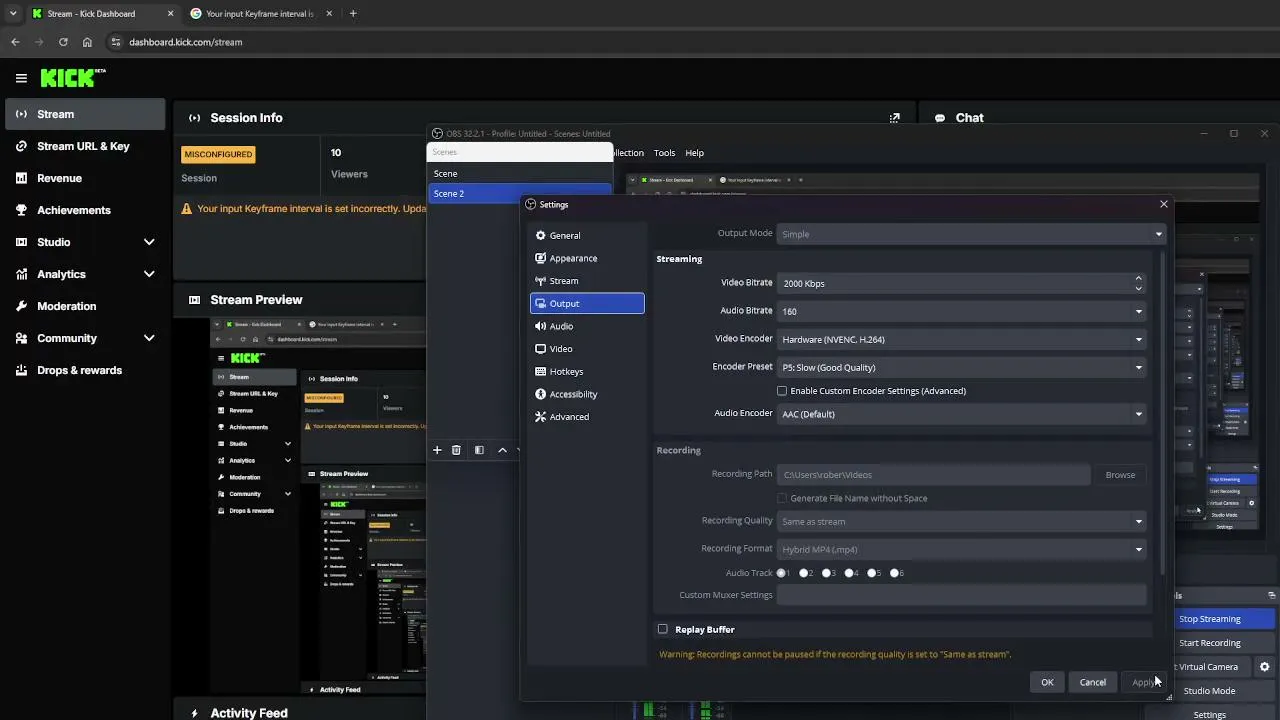Open Advanced settings in OBS
The image size is (1280, 720).
587,417
